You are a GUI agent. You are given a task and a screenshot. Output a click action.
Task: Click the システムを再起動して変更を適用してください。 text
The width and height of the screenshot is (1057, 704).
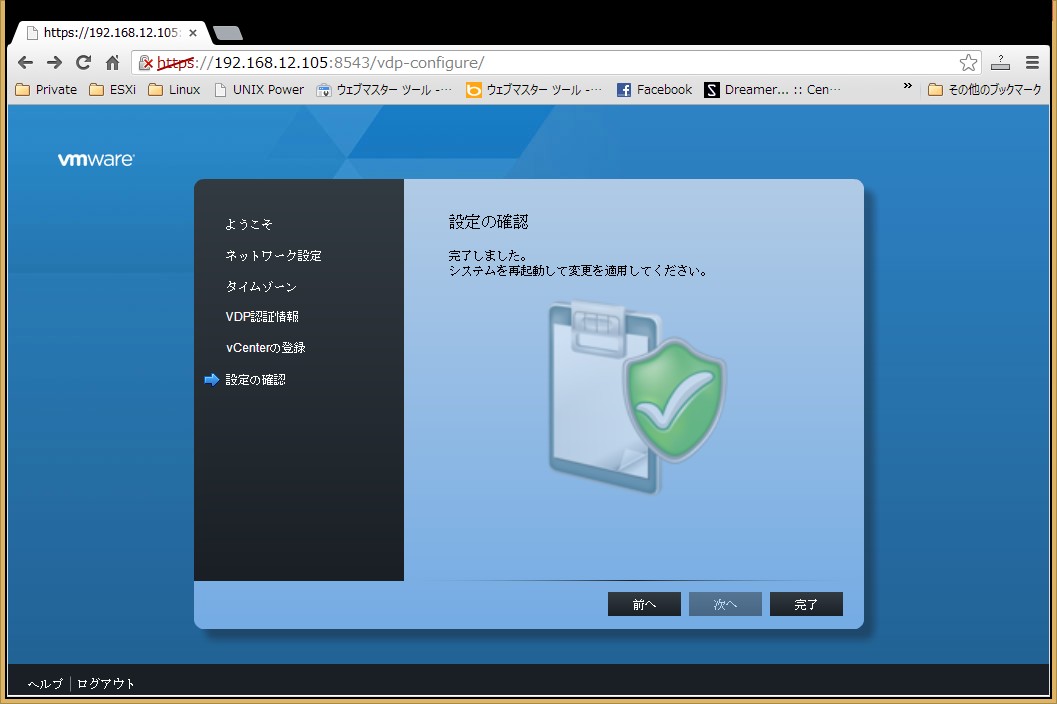tap(578, 271)
